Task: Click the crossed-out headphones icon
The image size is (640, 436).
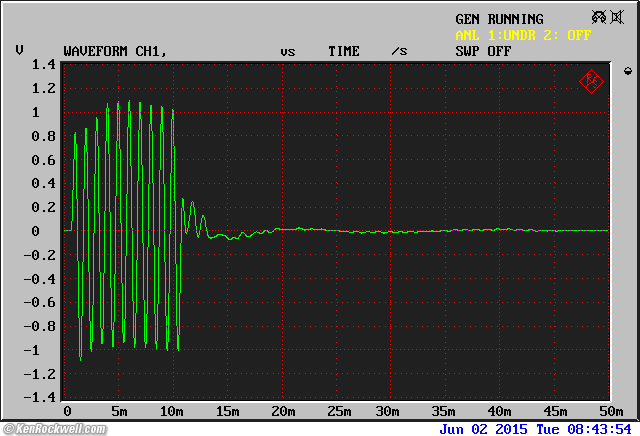Action: coord(599,17)
